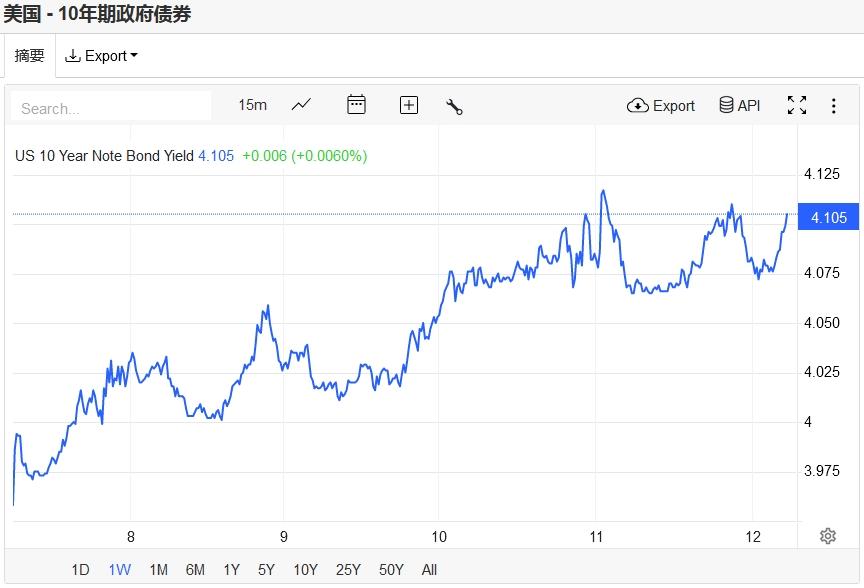Show All historical data range
864x588 pixels.
(429, 570)
